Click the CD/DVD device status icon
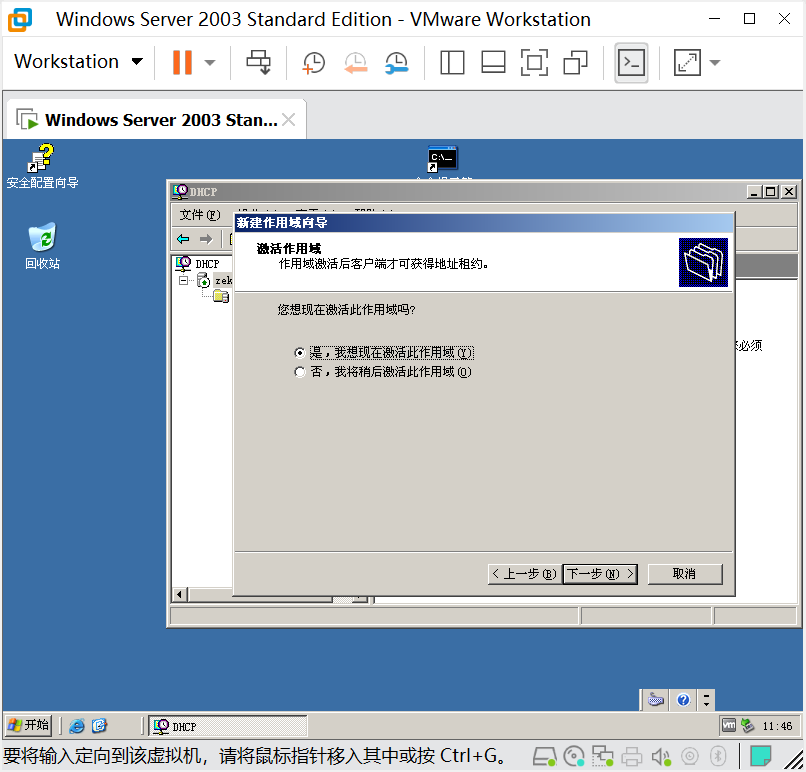This screenshot has height=772, width=806. tap(574, 757)
